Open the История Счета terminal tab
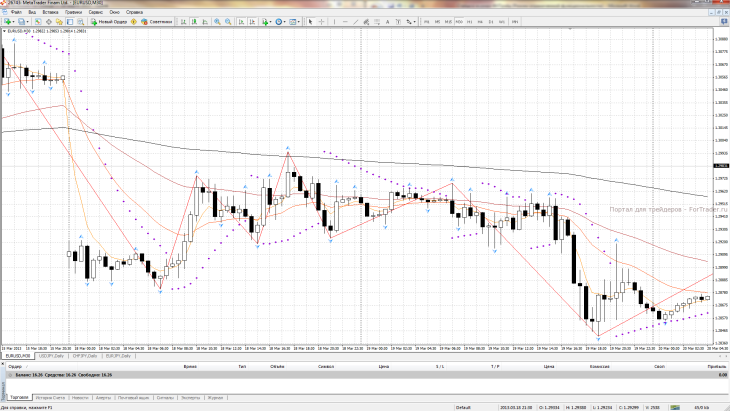The height and width of the screenshot is (411, 730). tap(50, 398)
